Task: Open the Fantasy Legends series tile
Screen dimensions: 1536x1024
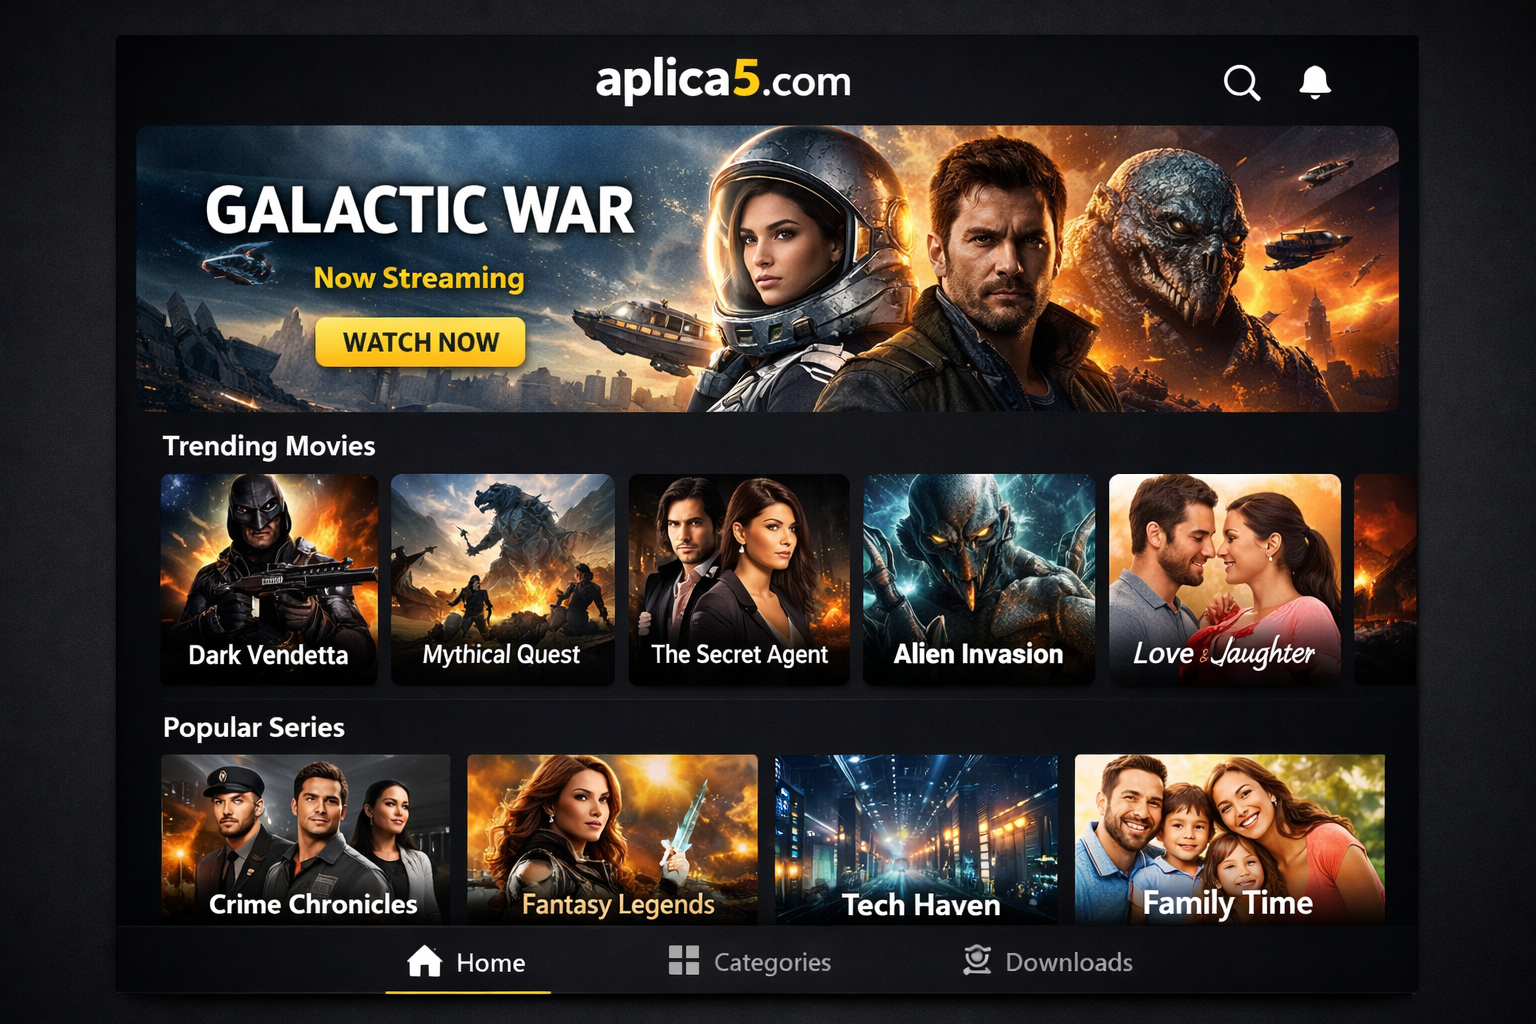Action: (612, 839)
